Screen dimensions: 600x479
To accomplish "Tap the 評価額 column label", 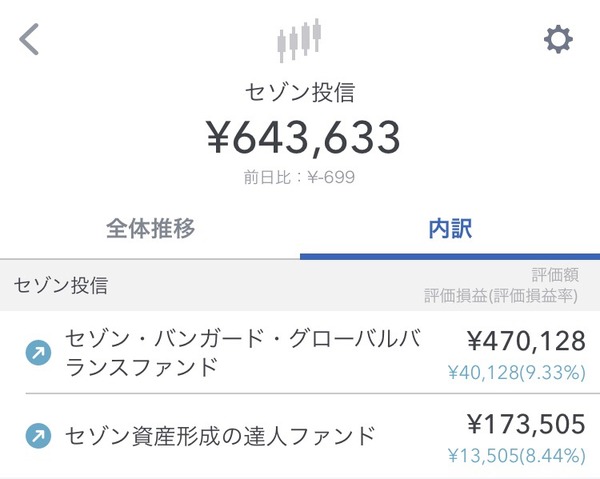I will coord(555,275).
